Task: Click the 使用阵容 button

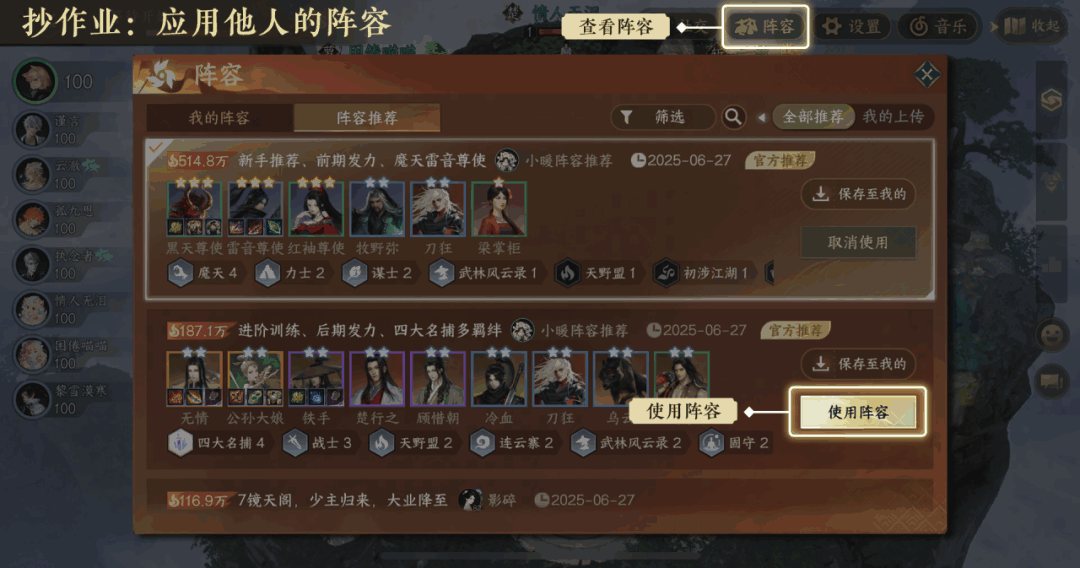Action: click(x=858, y=412)
